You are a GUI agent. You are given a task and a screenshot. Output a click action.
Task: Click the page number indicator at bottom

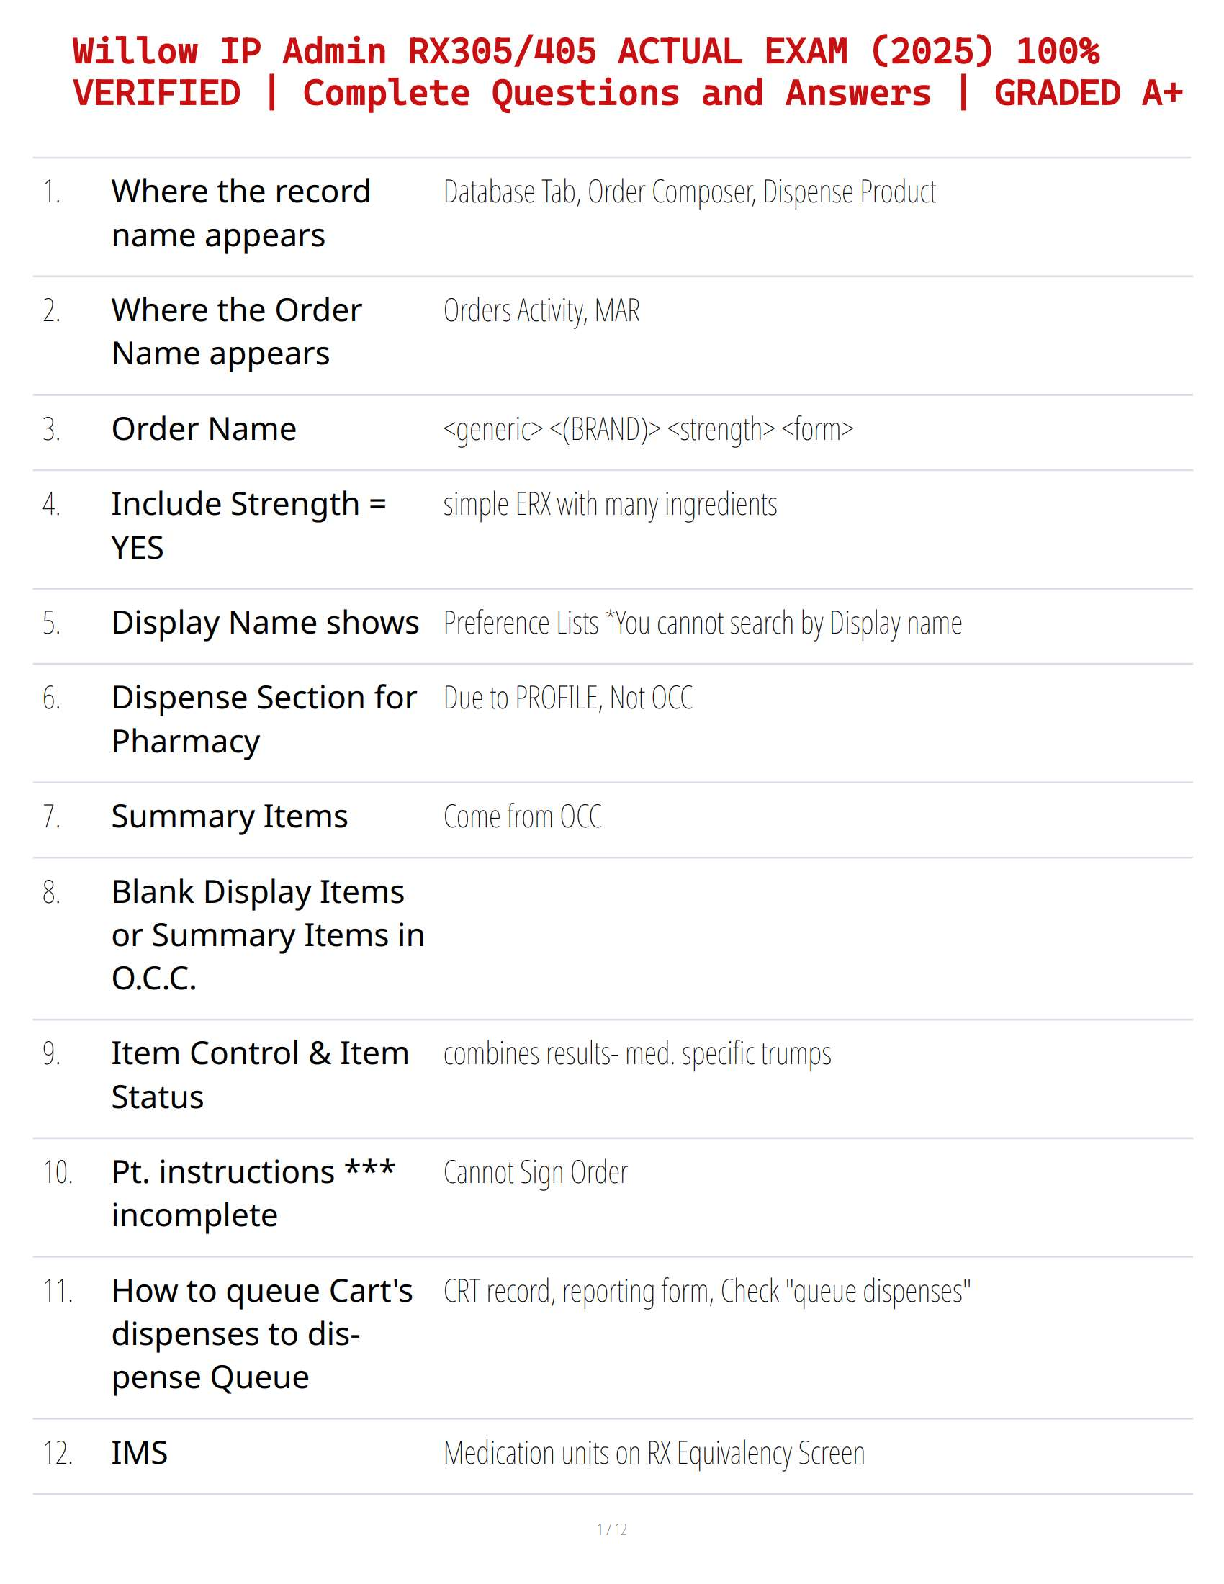pos(612,1529)
